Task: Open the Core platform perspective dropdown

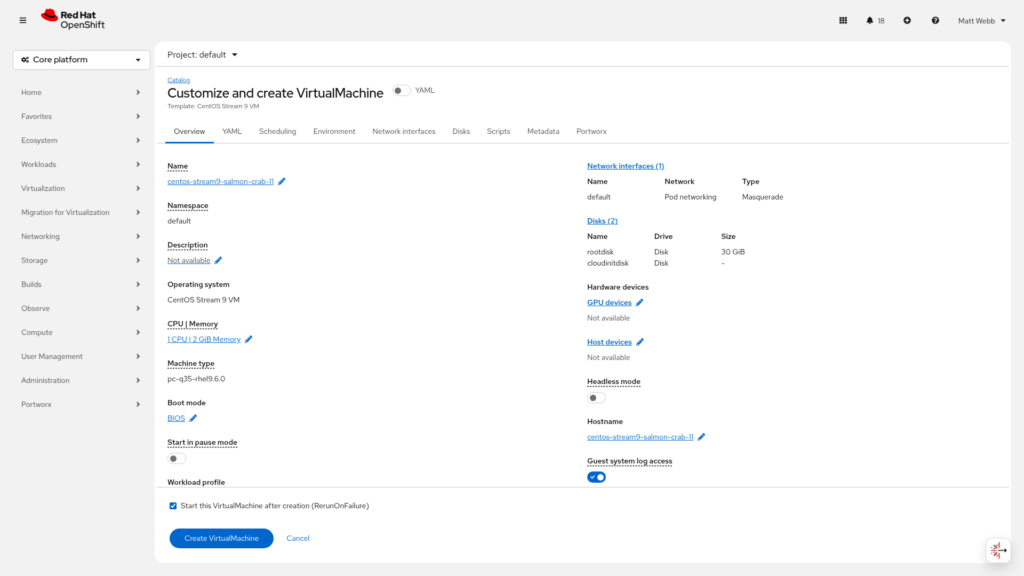Action: click(x=82, y=60)
